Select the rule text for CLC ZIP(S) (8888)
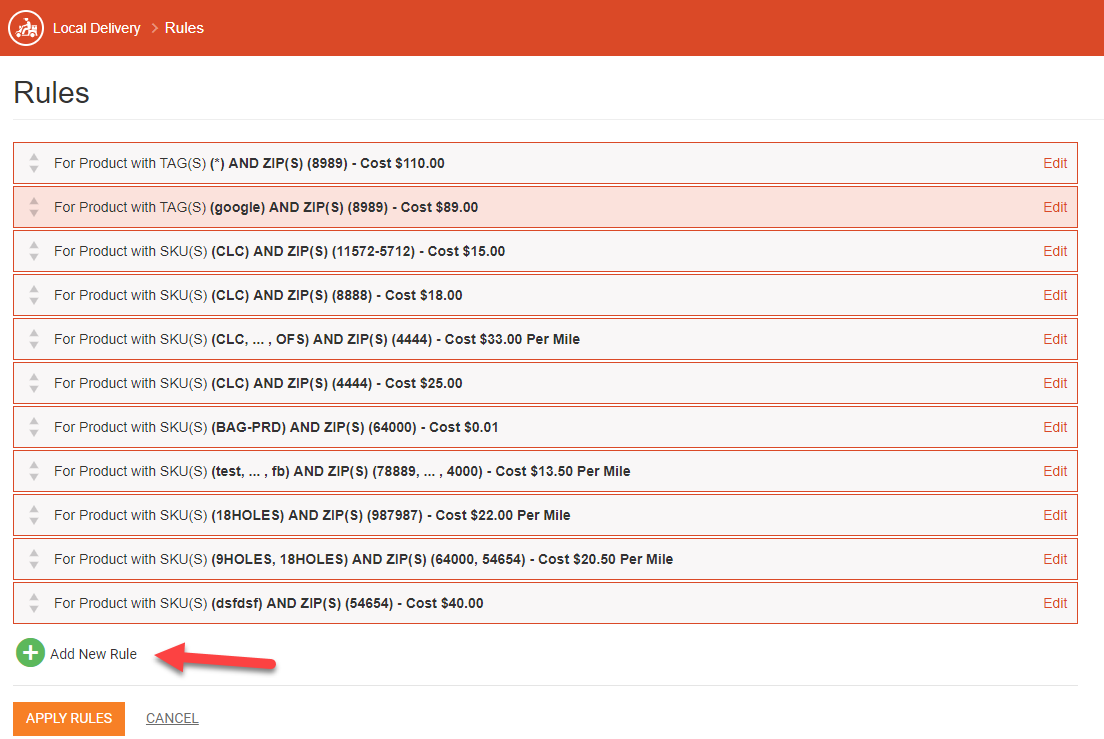 (258, 295)
